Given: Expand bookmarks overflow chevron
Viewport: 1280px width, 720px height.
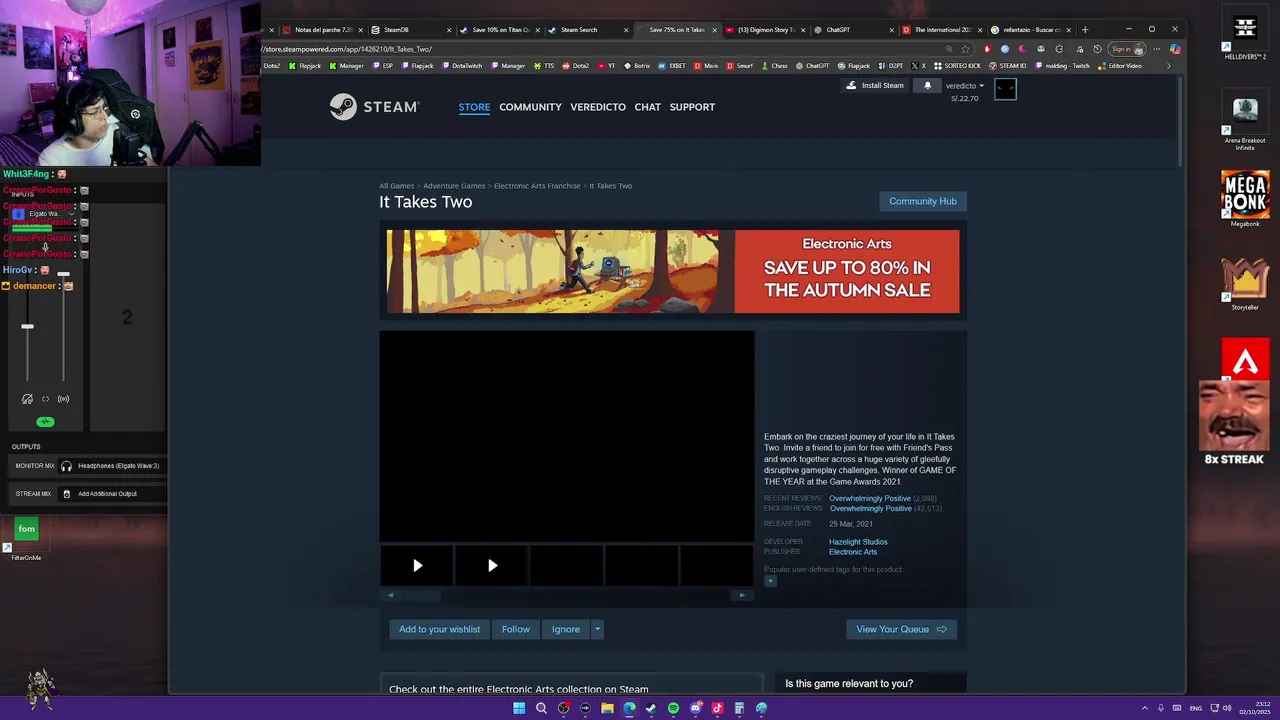Looking at the screenshot, I should [1168, 66].
